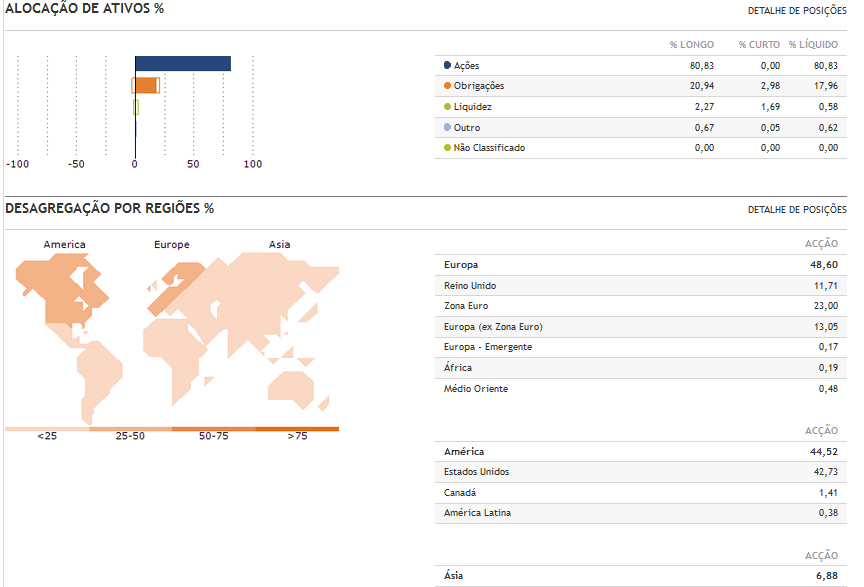Open Detalhe de Posições for asset allocation
The image size is (864, 587).
(x=797, y=11)
